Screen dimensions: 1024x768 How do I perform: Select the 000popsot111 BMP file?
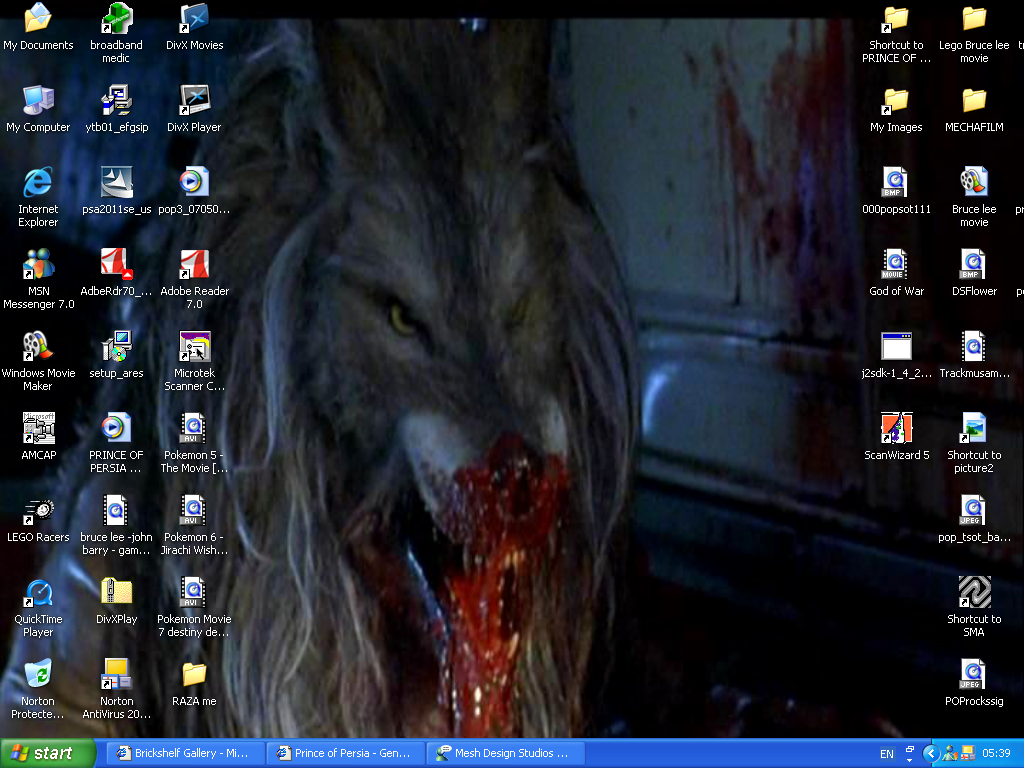896,182
